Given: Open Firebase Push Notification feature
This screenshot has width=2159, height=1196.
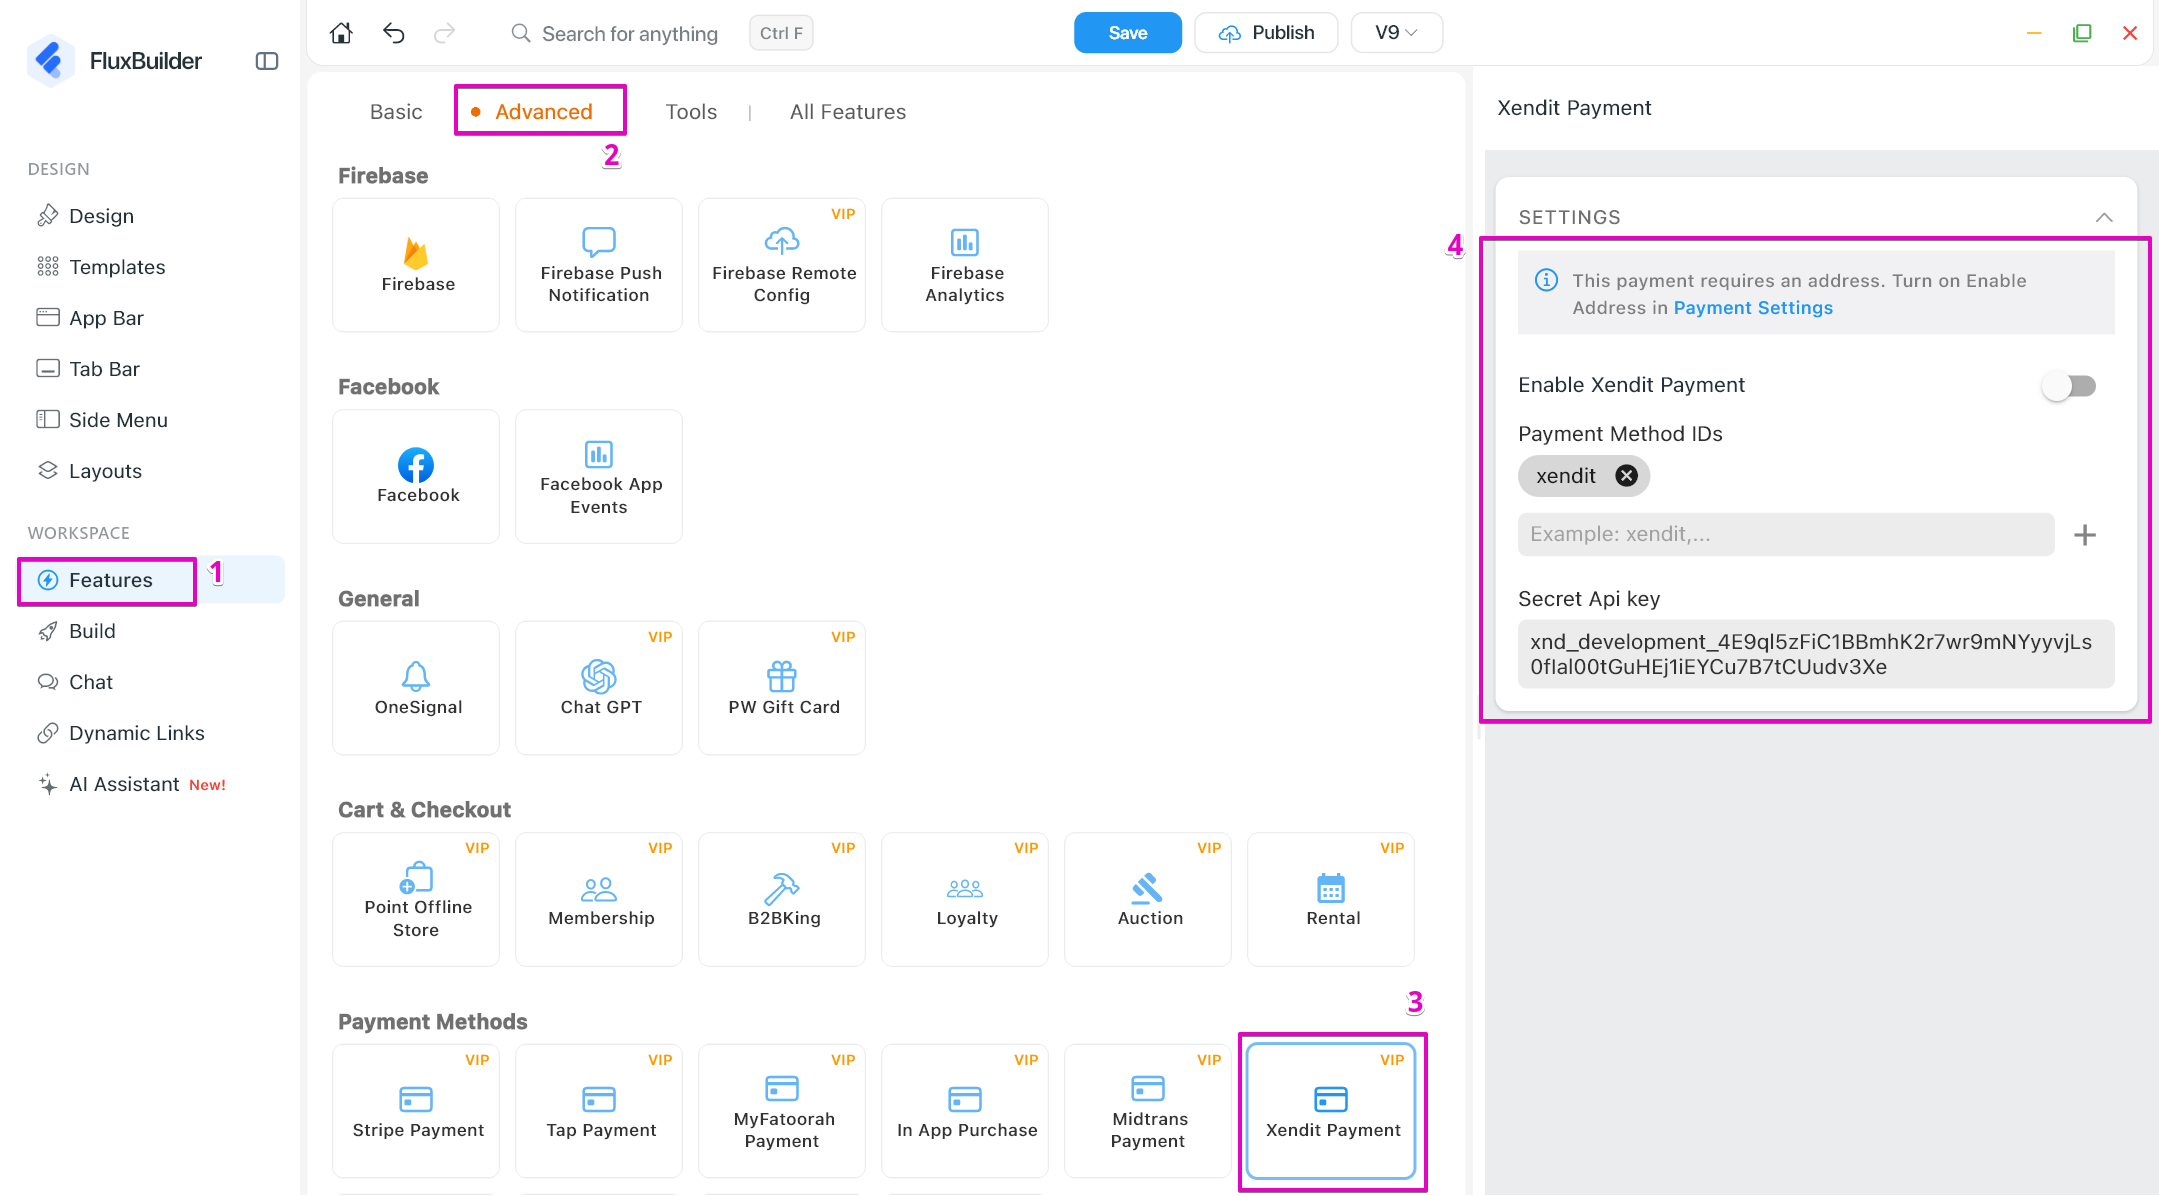Looking at the screenshot, I should [599, 265].
